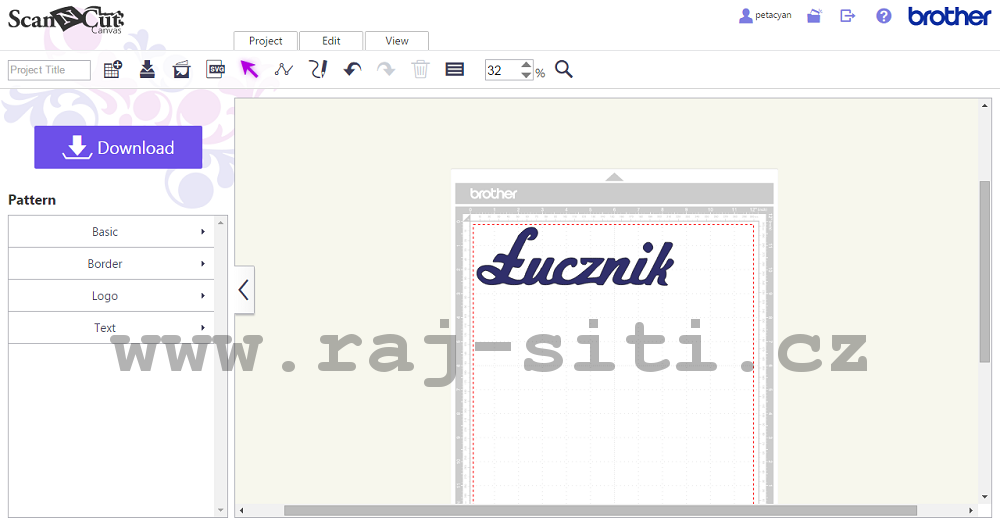
Task: Open the help question mark icon
Action: (x=883, y=16)
